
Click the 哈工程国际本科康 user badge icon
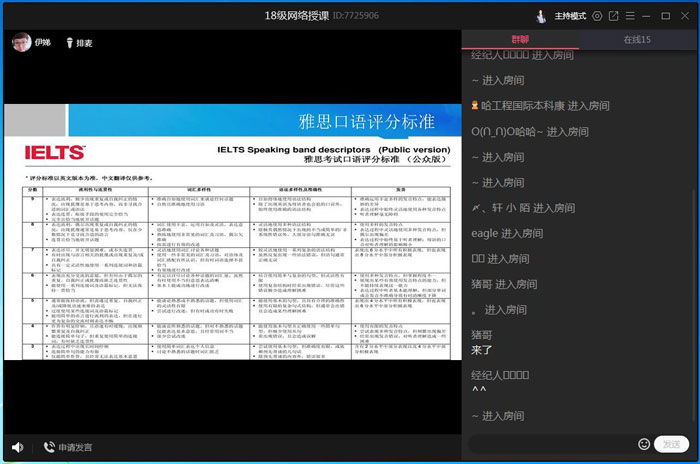click(475, 105)
